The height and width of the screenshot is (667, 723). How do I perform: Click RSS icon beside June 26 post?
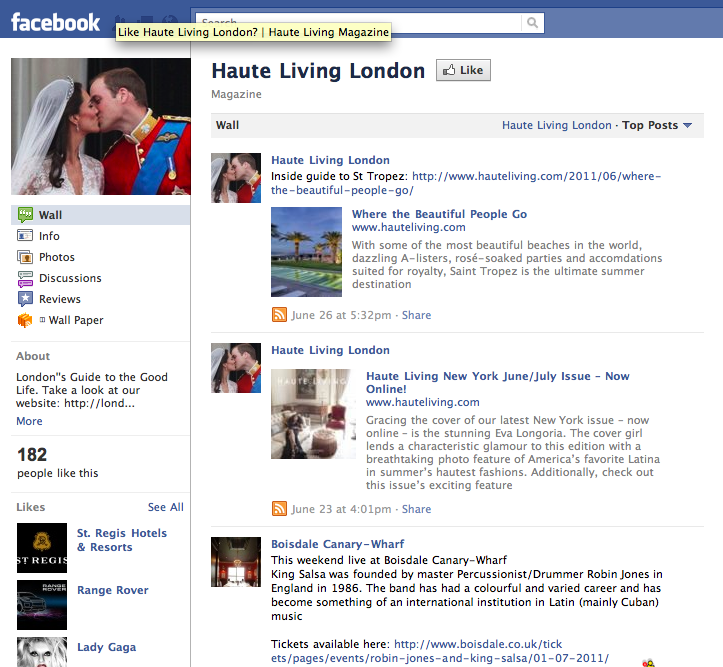[280, 315]
